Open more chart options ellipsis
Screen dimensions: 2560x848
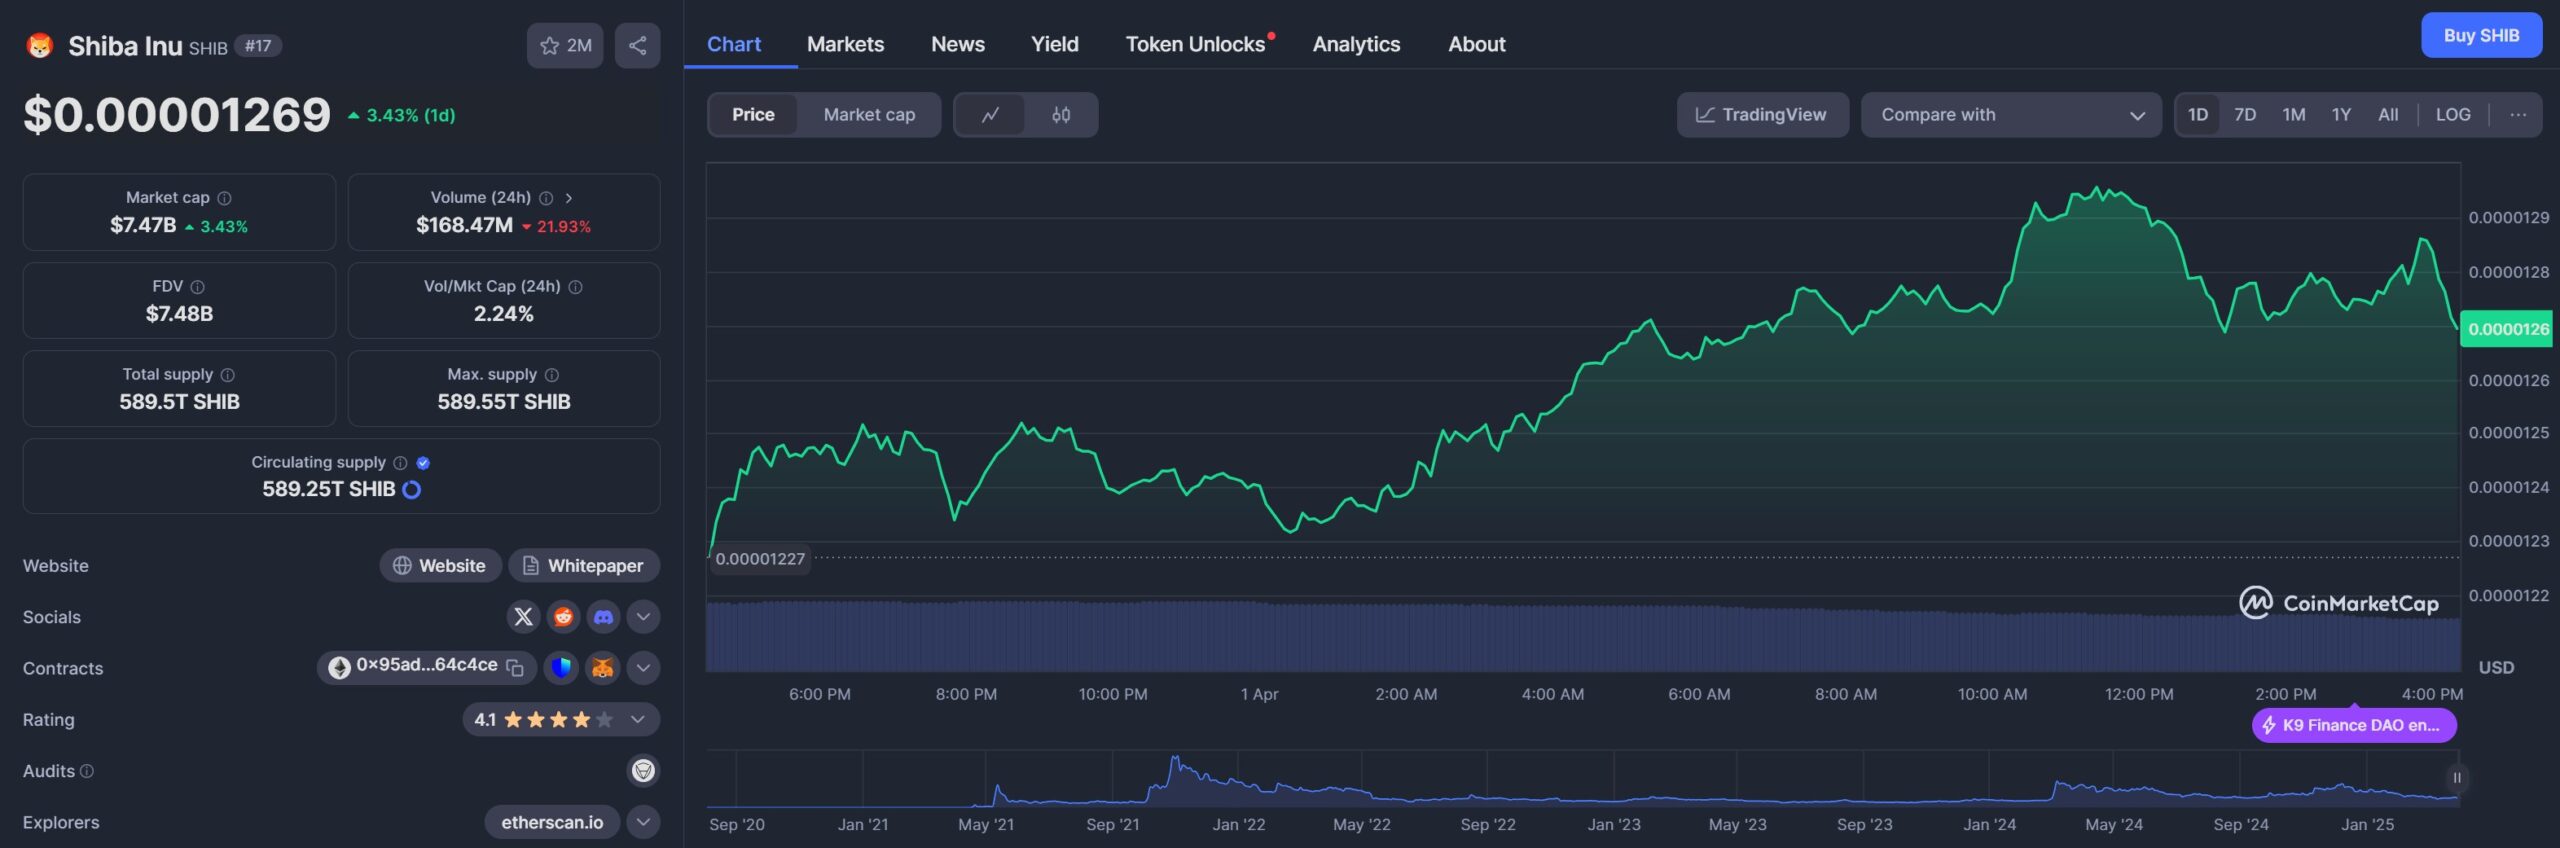pos(2518,115)
